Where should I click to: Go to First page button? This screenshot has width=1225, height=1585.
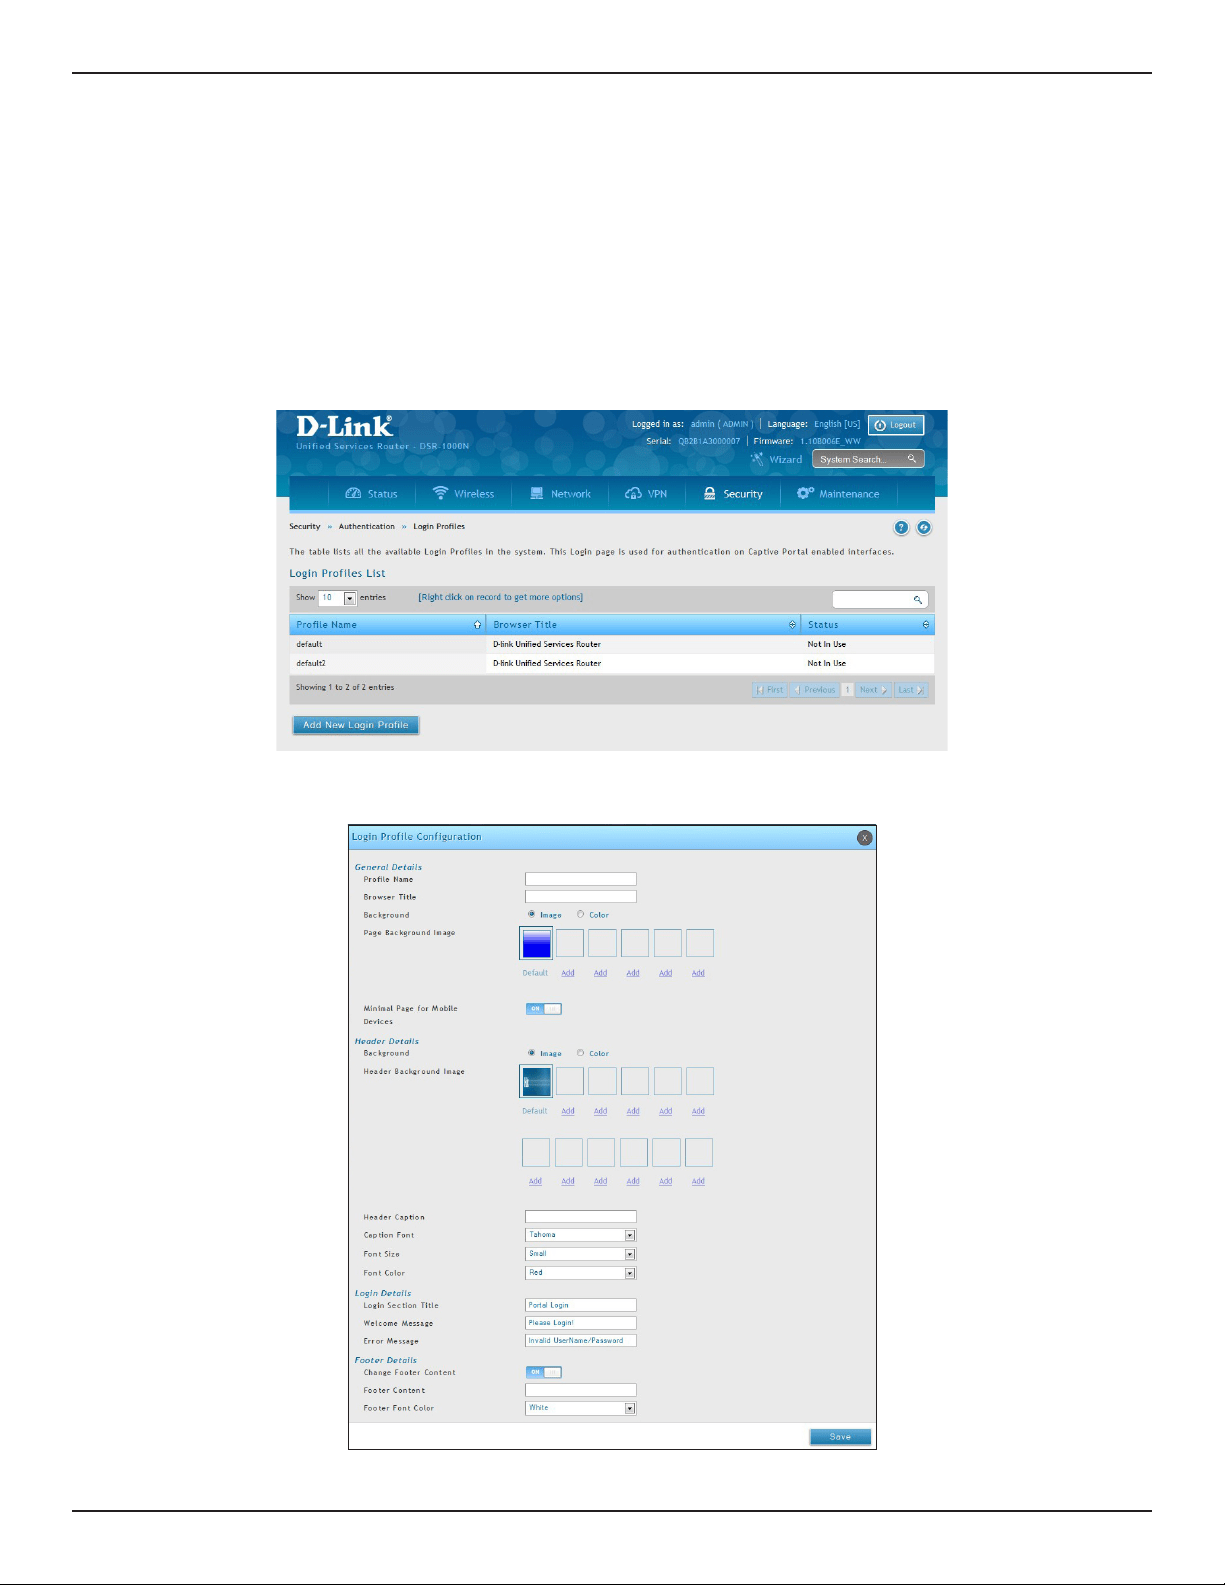tap(770, 690)
